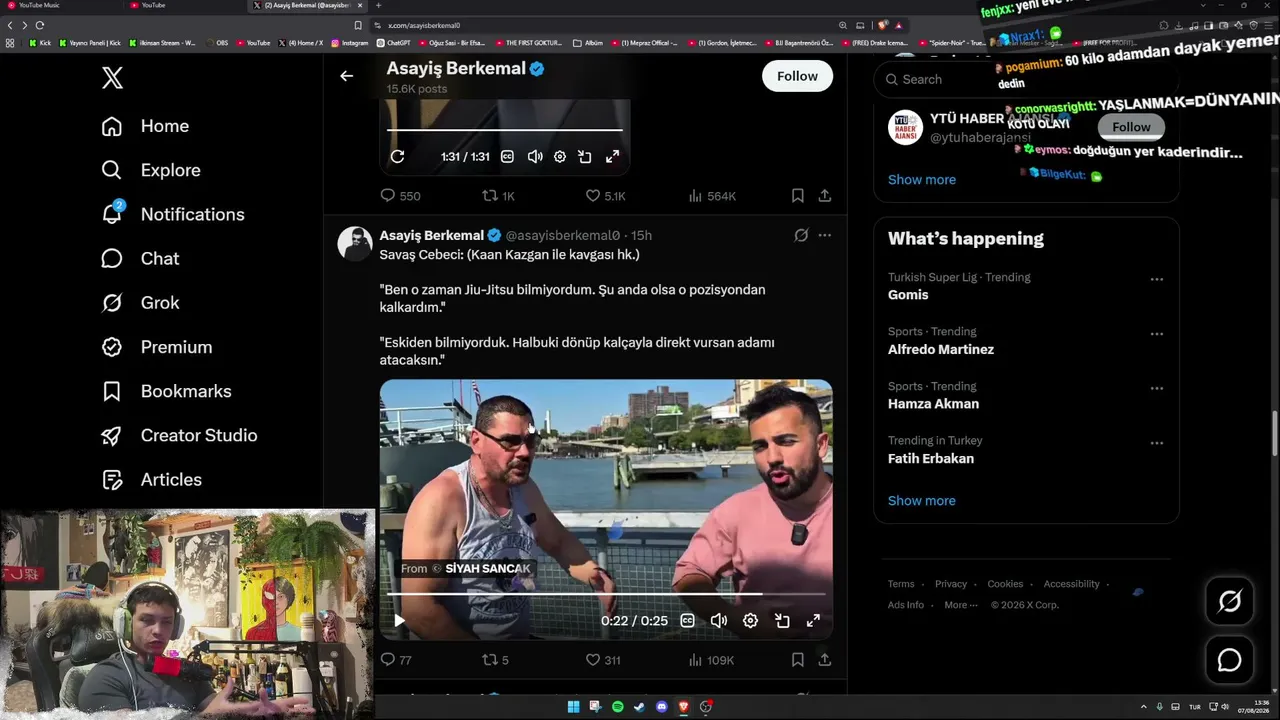Share the post with 109K views
Screen dimensions: 1280x720
[x=824, y=660]
